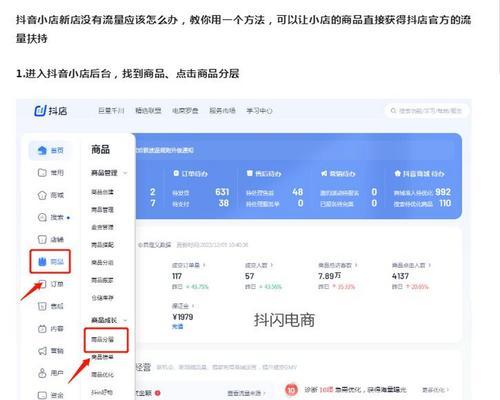Expand 保证金 chevron
500x400 pixels.
point(193,306)
